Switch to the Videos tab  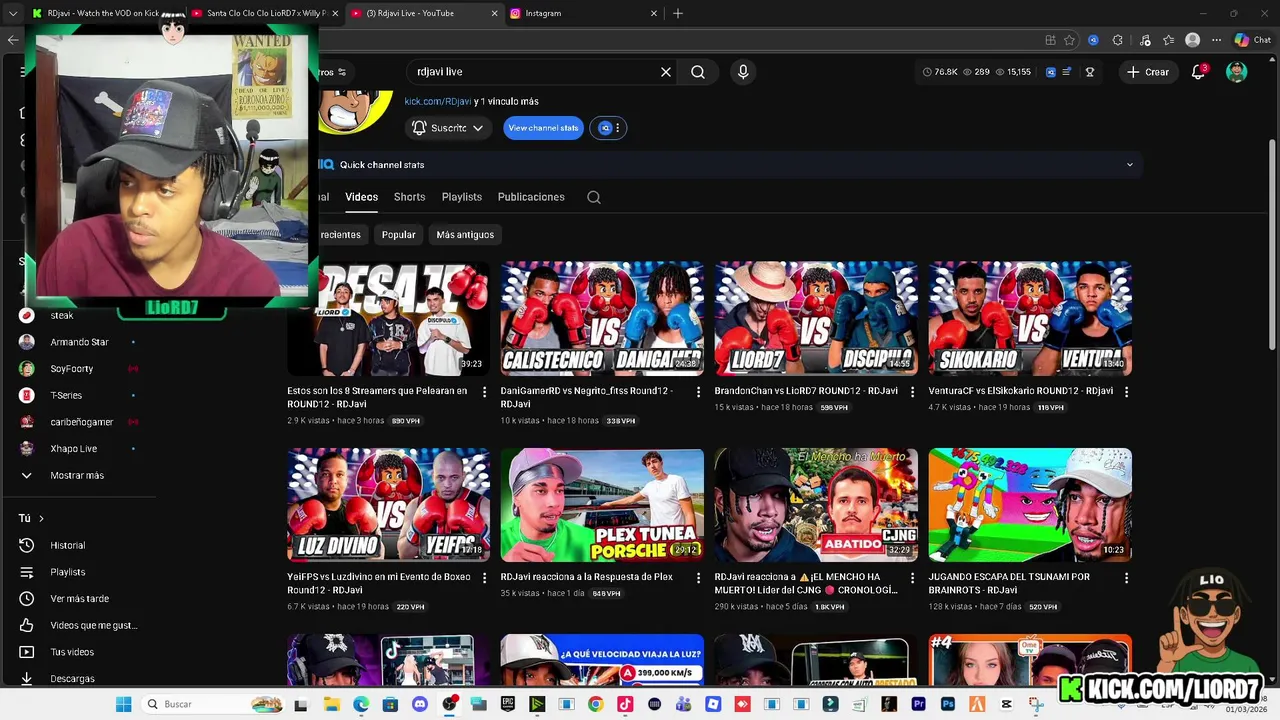coord(361,197)
